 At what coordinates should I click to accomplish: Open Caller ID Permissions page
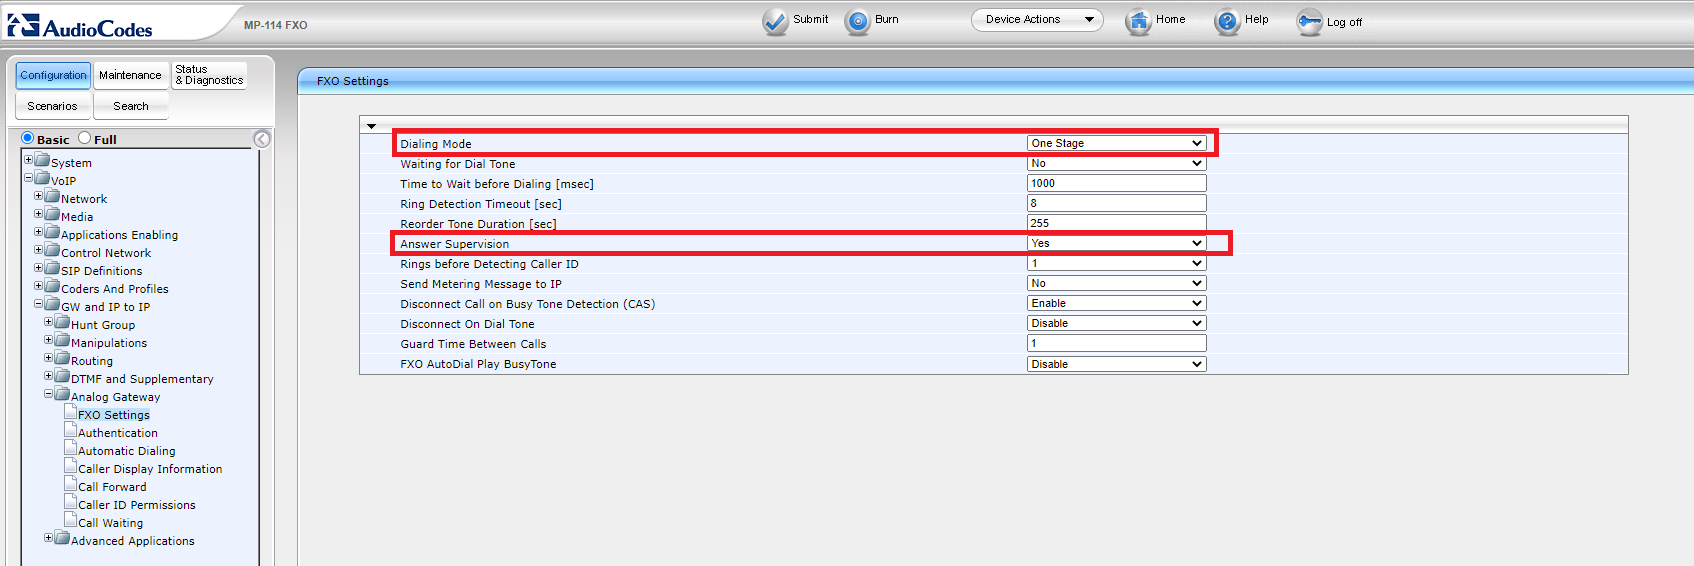[137, 505]
